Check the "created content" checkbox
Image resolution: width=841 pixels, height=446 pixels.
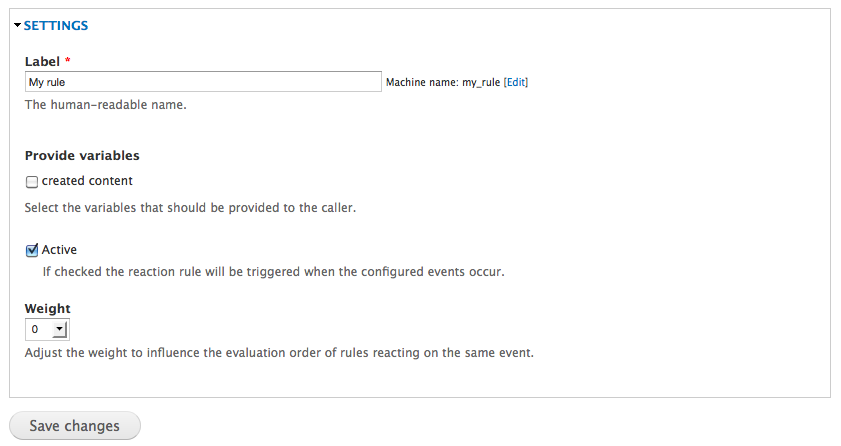[32, 182]
